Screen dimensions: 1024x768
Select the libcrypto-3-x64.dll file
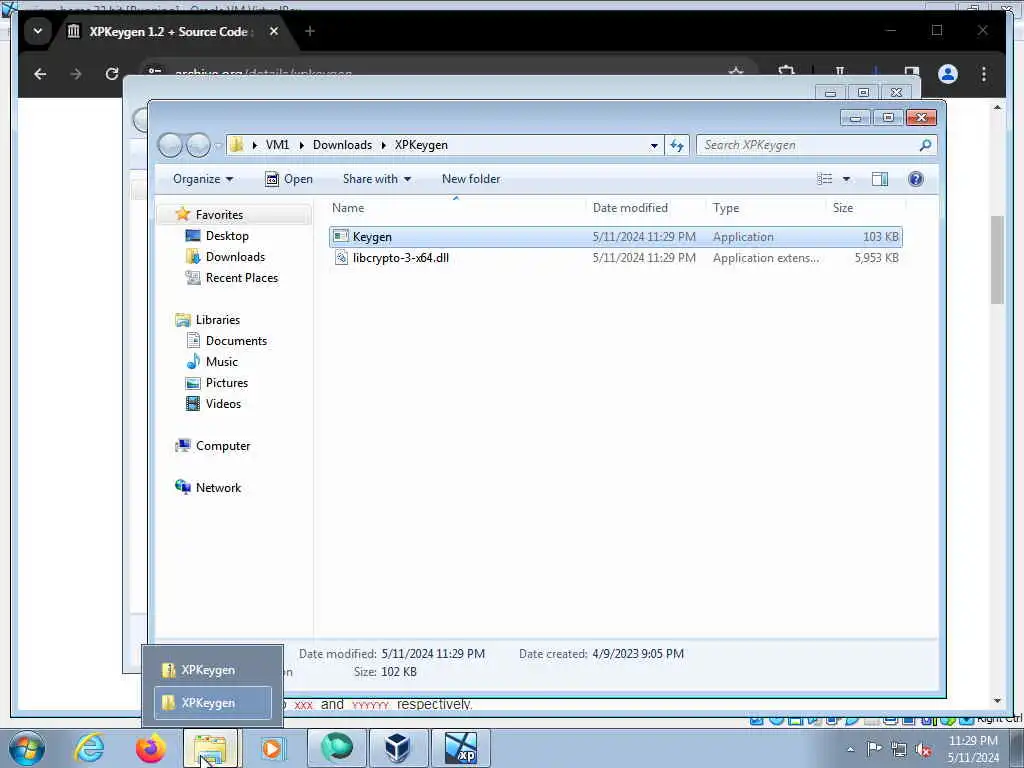click(616, 258)
